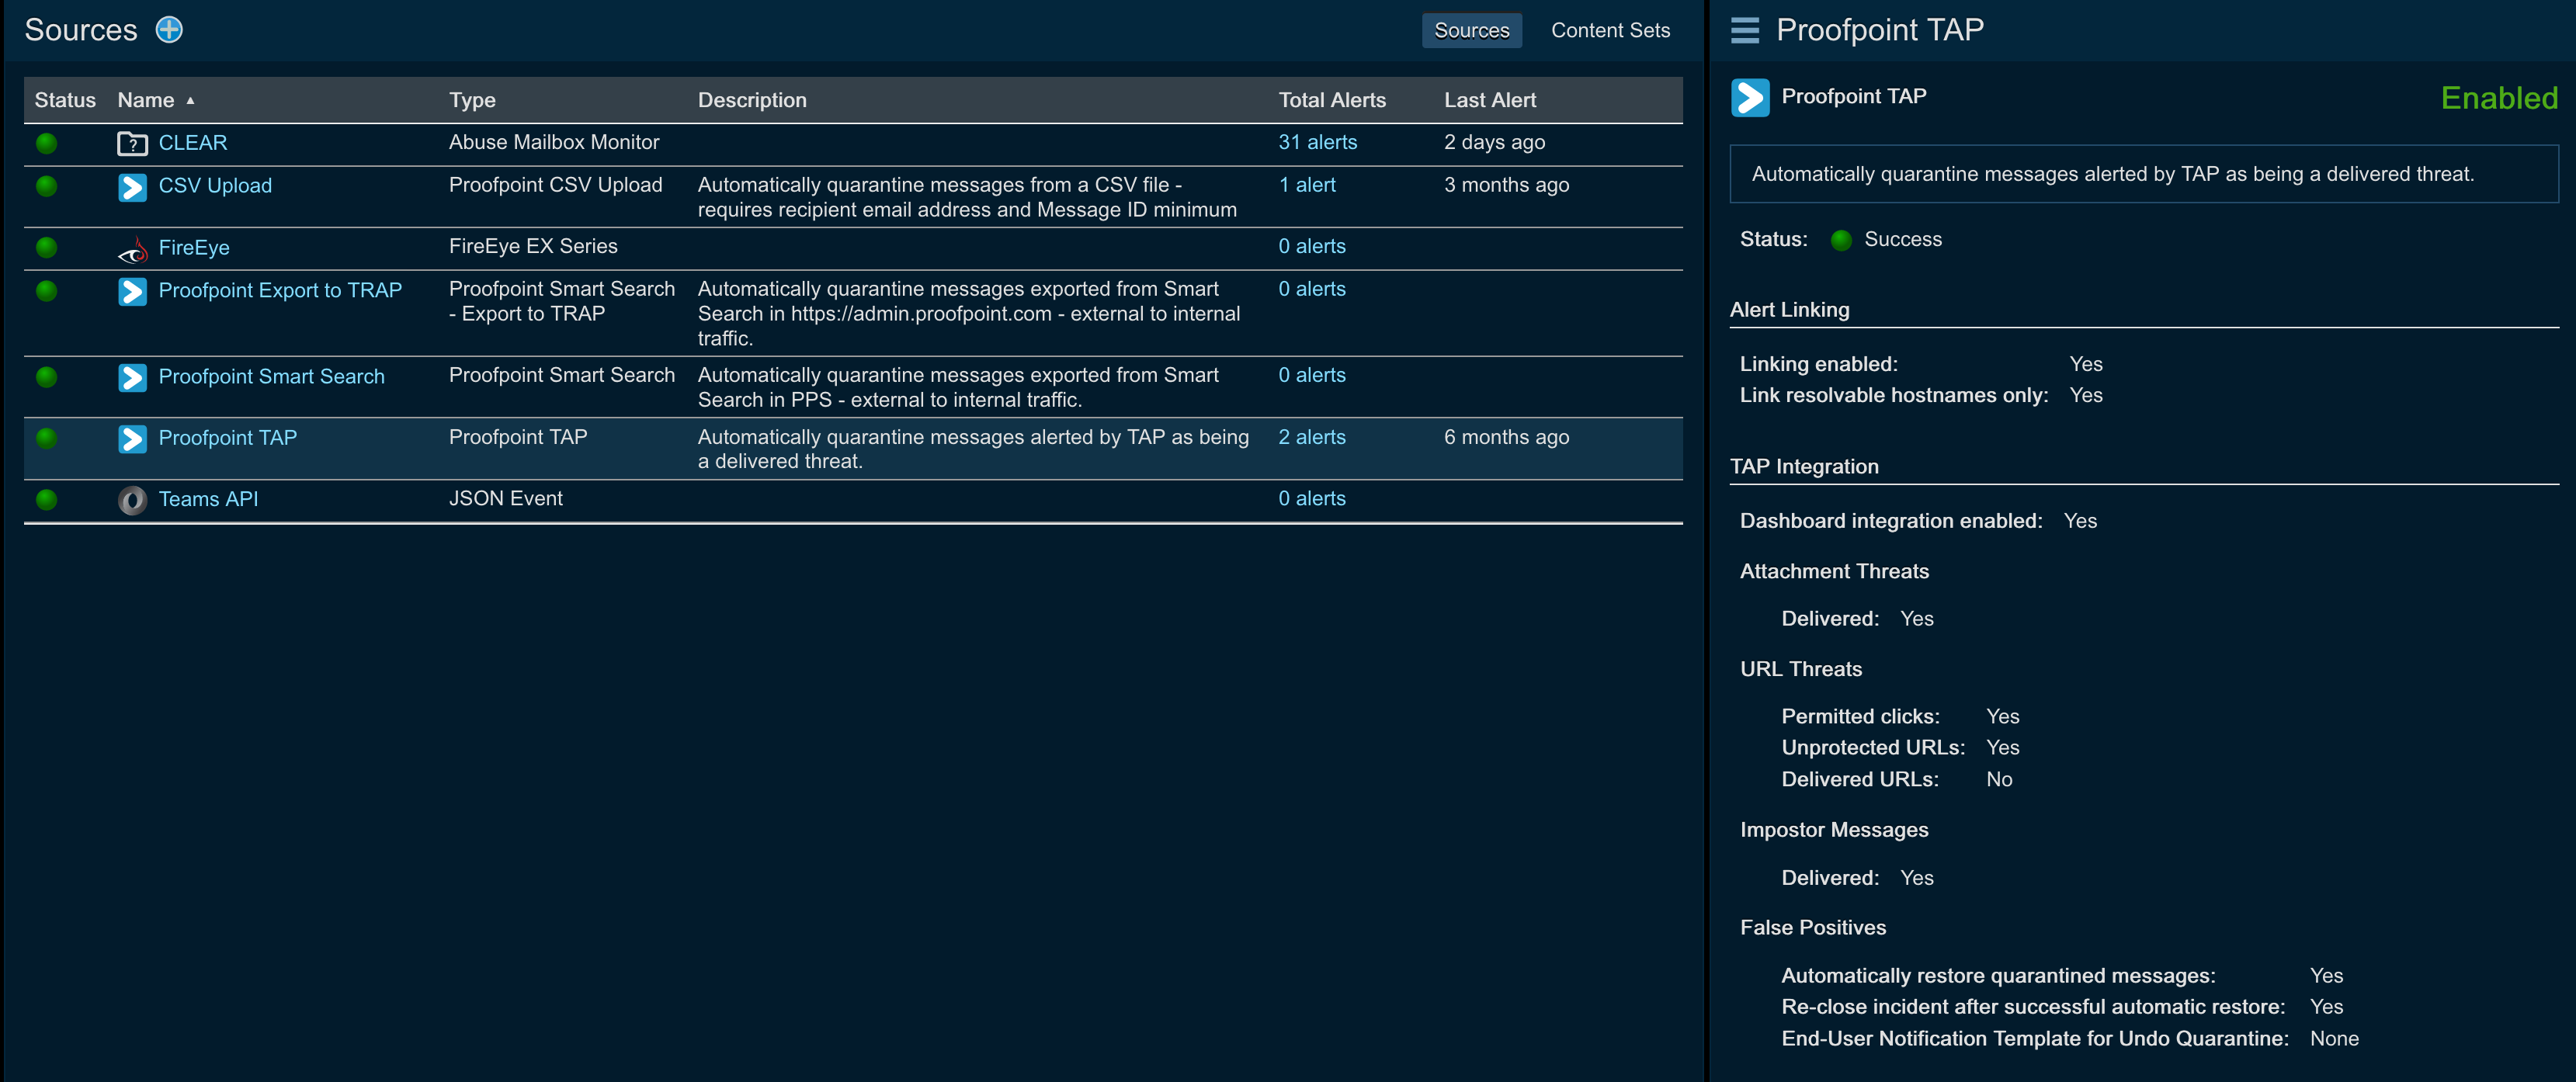Click the Total Alerts column header
Viewport: 2576px width, 1082px height.
click(x=1331, y=101)
